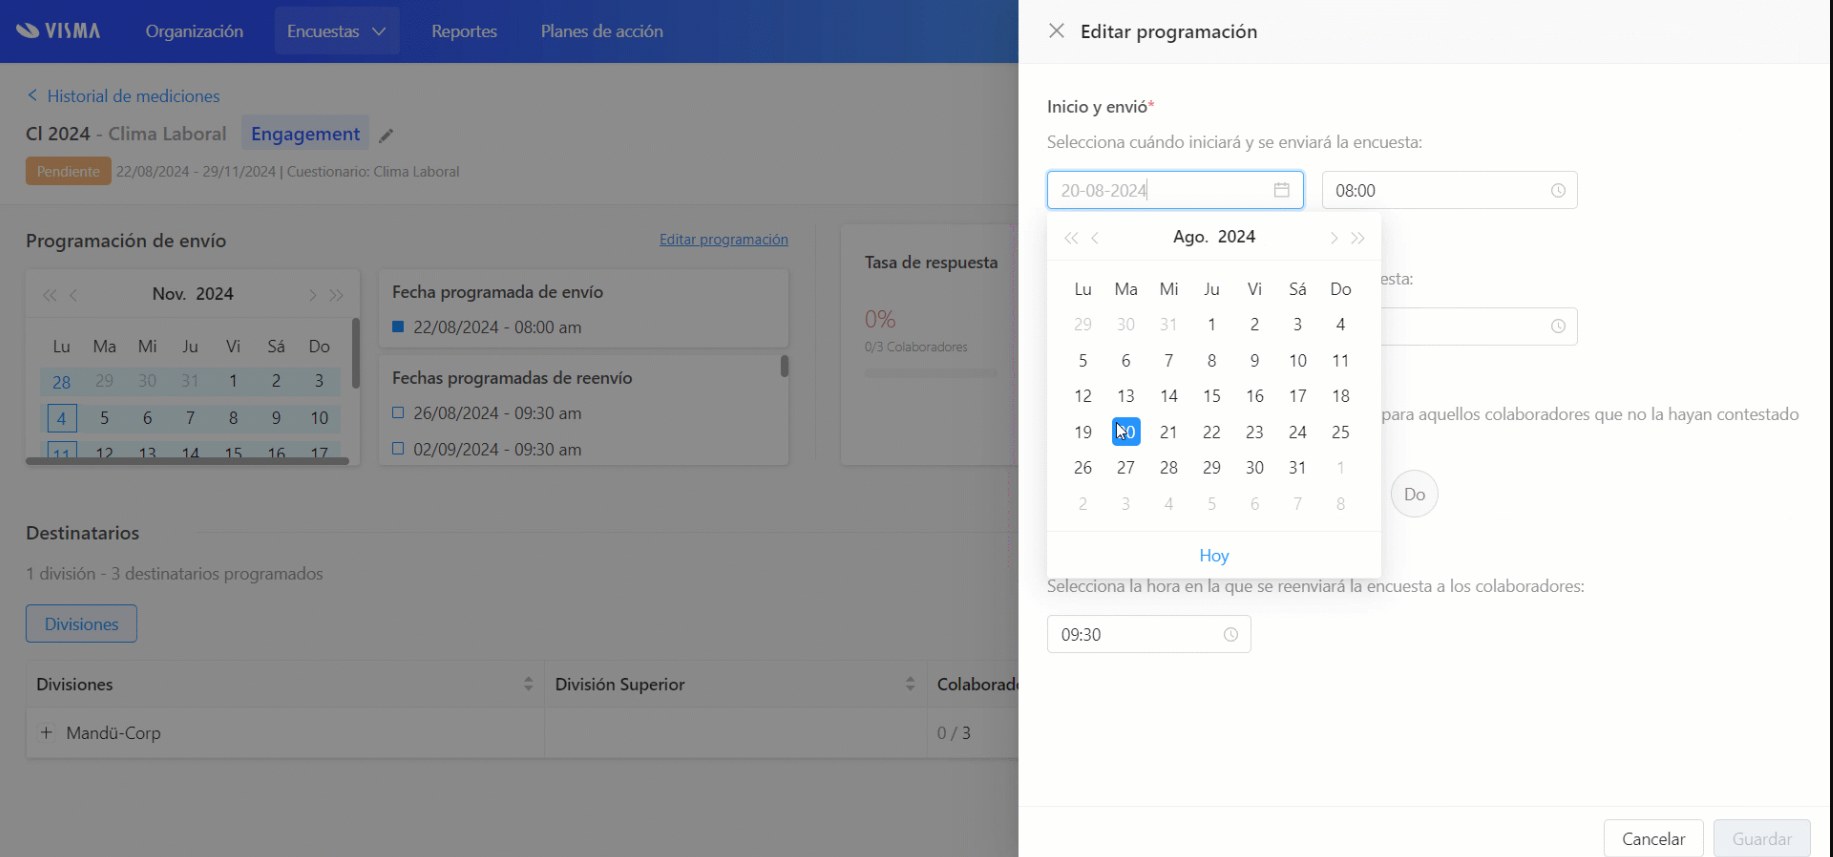Select day 28 in the Nov. 2024 calendar
Viewport: 1833px width, 857px height.
coord(62,382)
